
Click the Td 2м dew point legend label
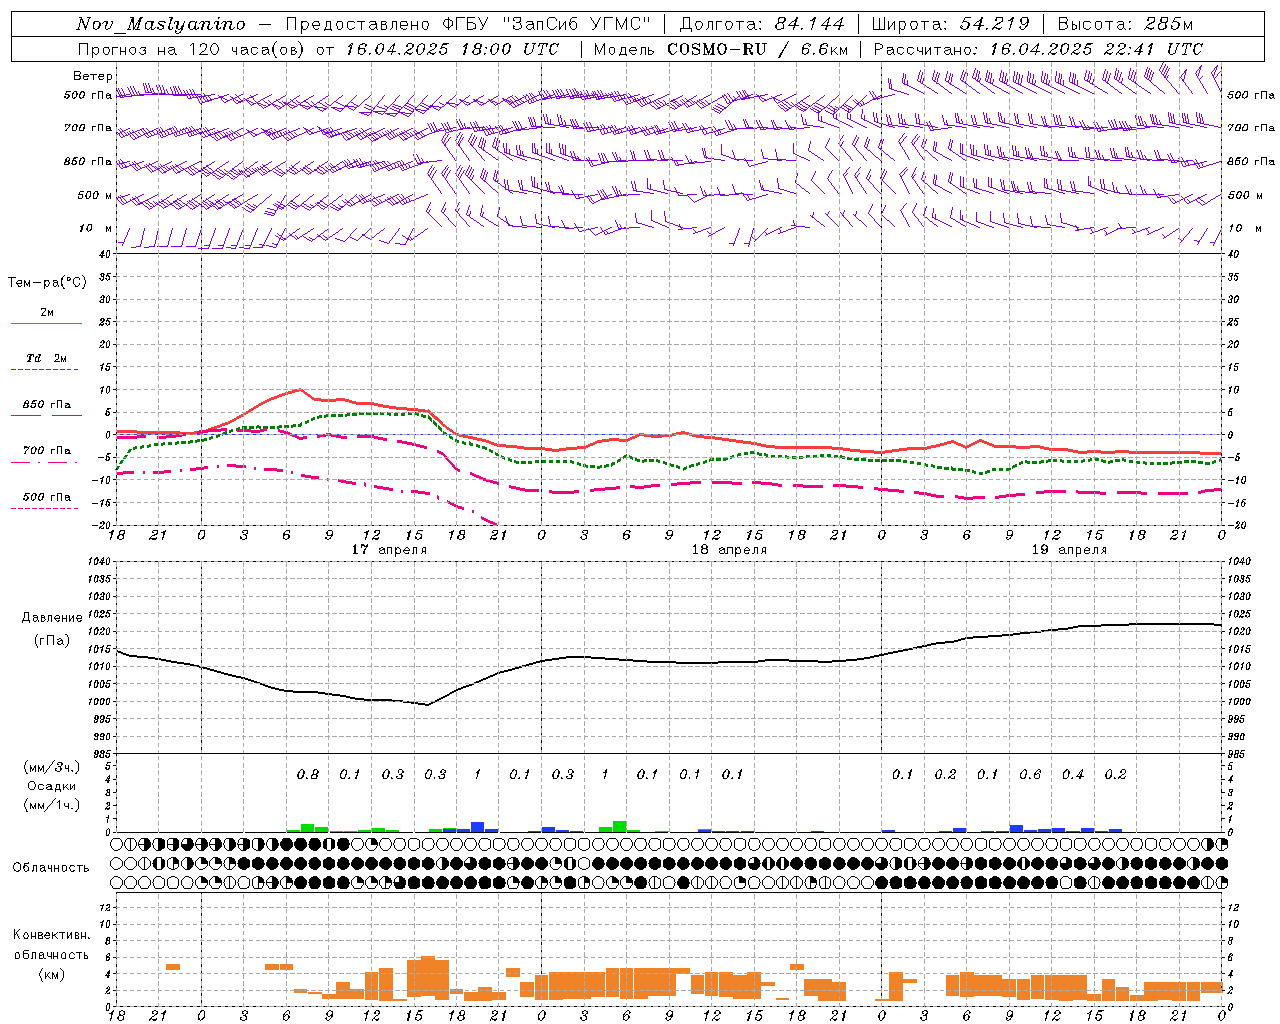tap(47, 358)
